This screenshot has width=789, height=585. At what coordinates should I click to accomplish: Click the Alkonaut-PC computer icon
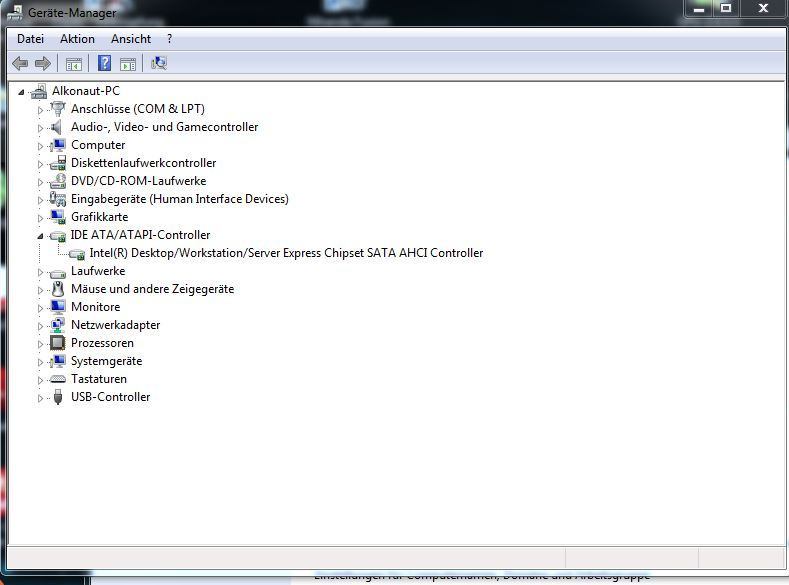pyautogui.click(x=39, y=91)
